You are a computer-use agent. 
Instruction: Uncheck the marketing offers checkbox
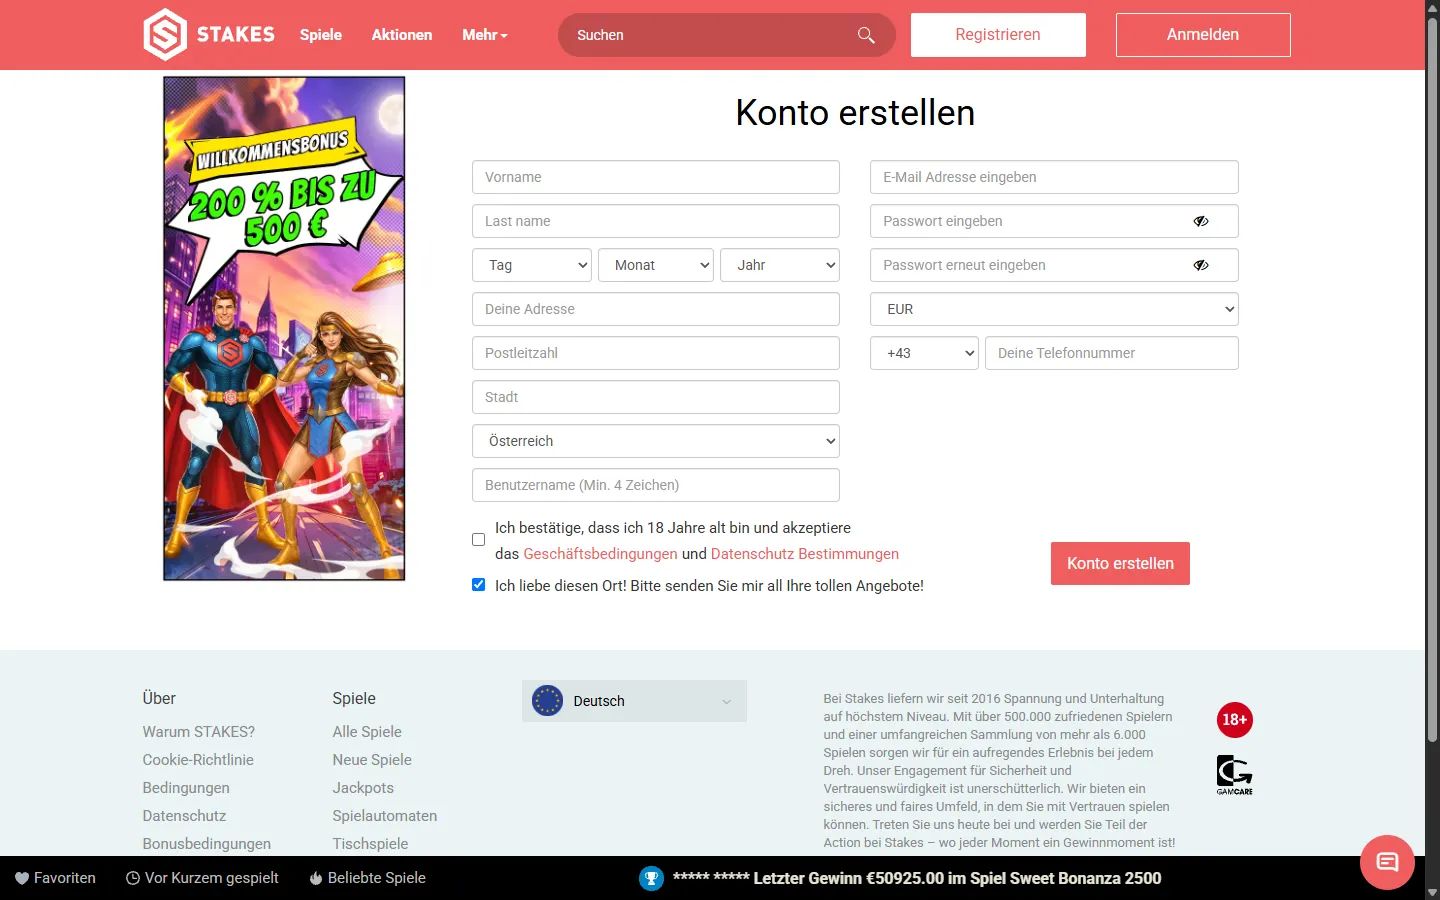[x=479, y=585]
